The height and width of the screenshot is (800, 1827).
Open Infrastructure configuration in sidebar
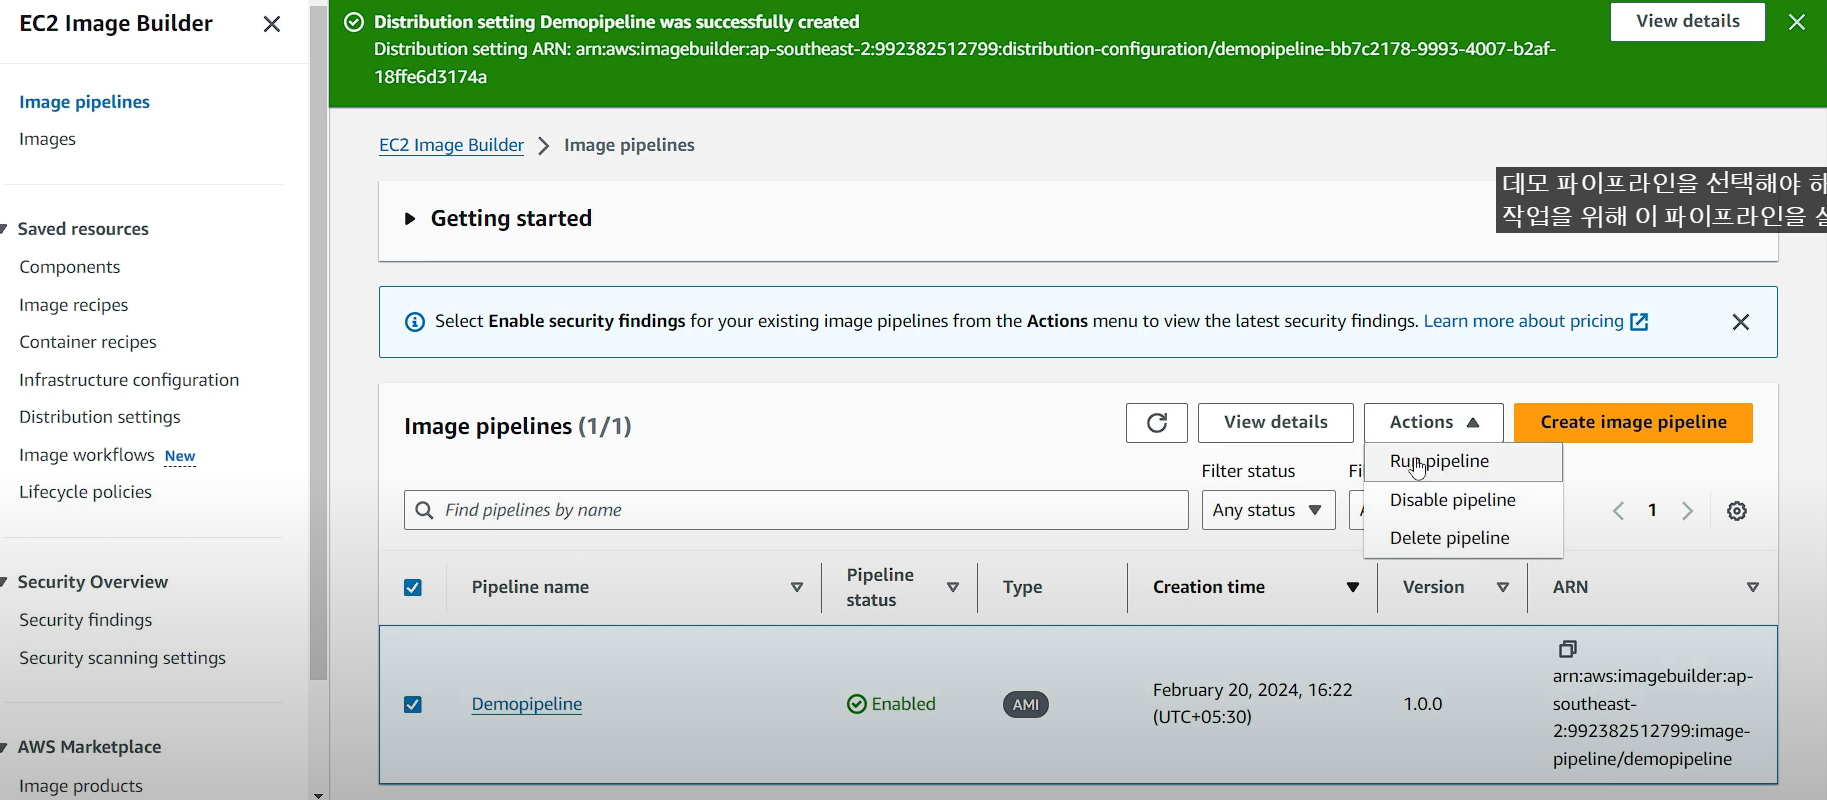click(129, 380)
